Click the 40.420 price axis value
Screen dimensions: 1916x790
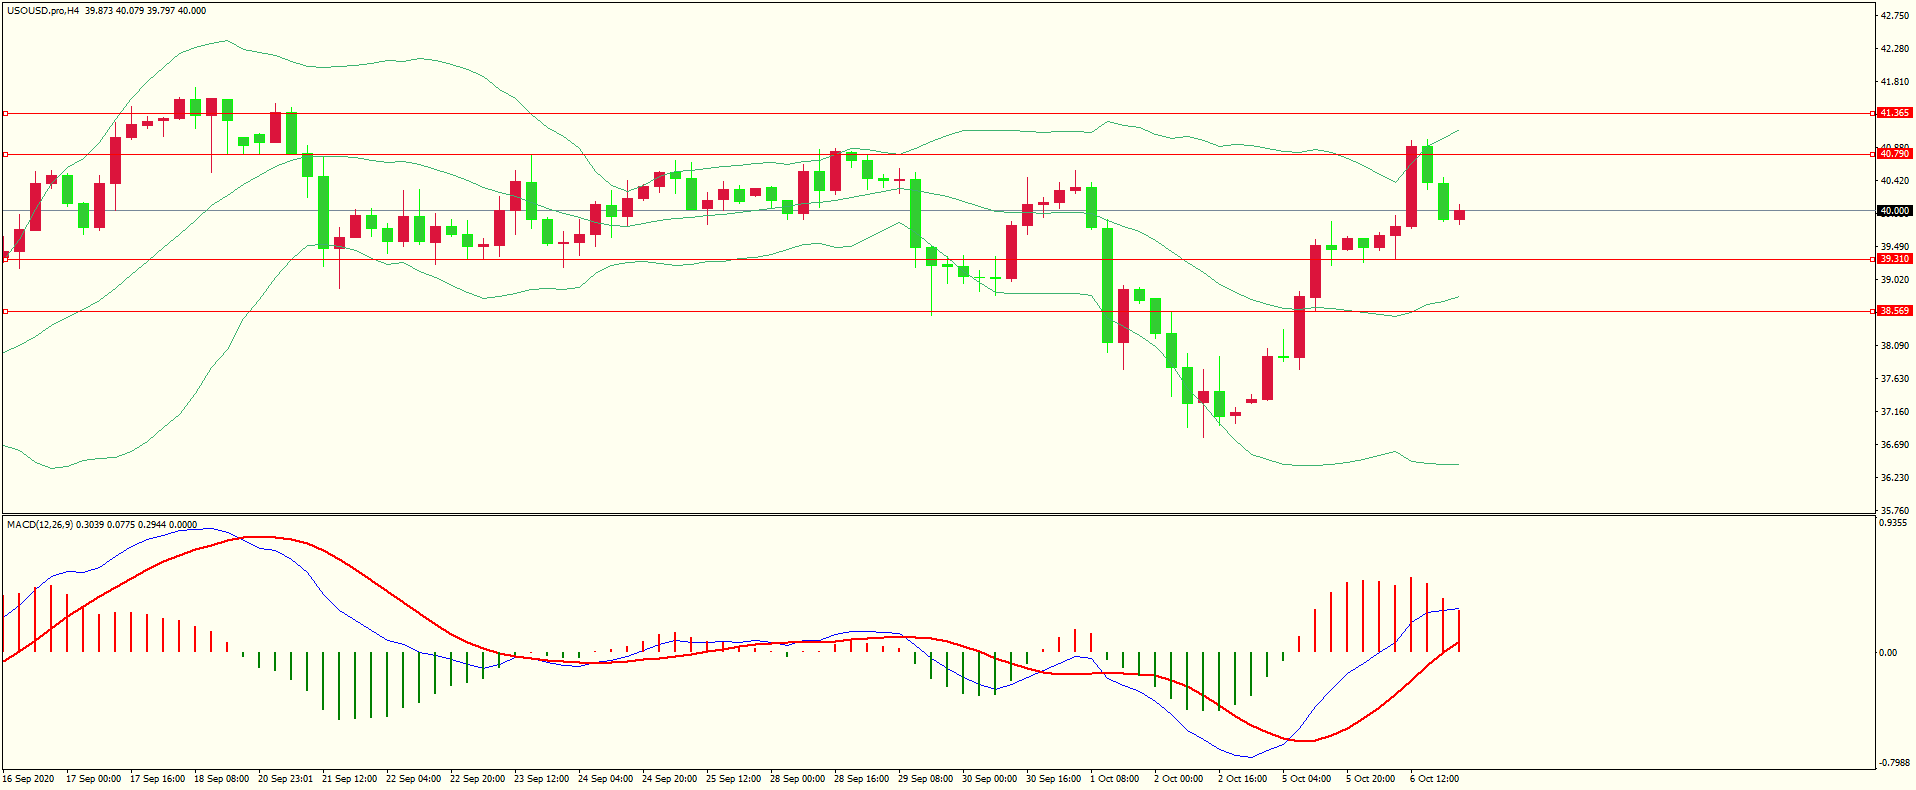coord(1895,181)
